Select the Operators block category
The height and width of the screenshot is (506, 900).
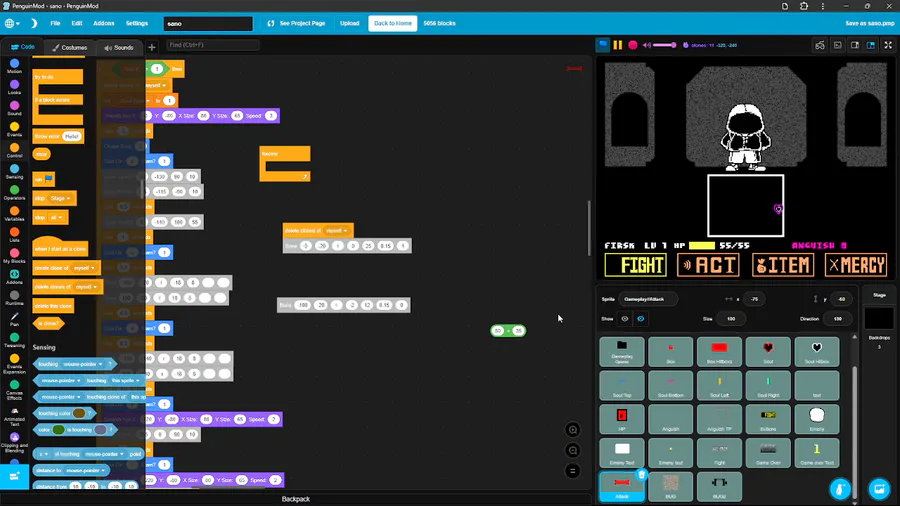14,193
